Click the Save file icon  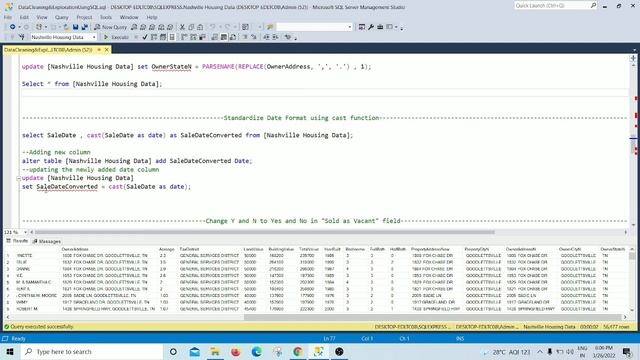76,27
